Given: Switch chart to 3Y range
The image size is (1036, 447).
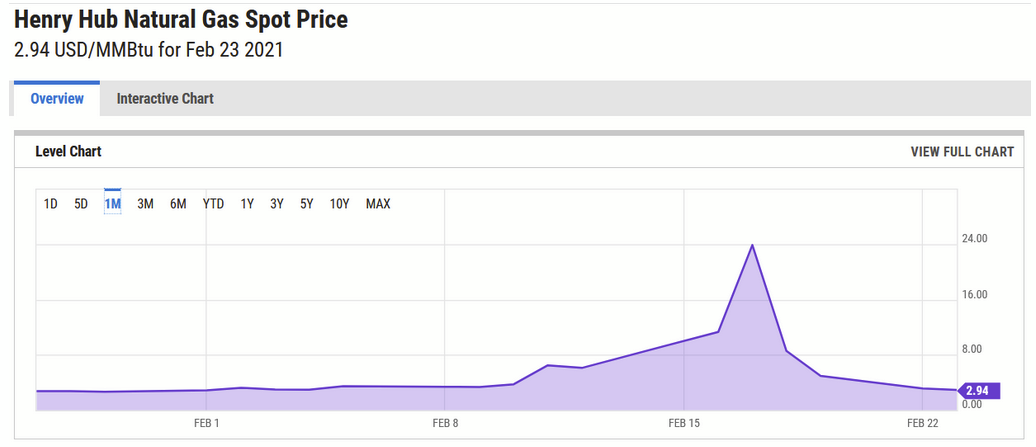Looking at the screenshot, I should (x=277, y=204).
